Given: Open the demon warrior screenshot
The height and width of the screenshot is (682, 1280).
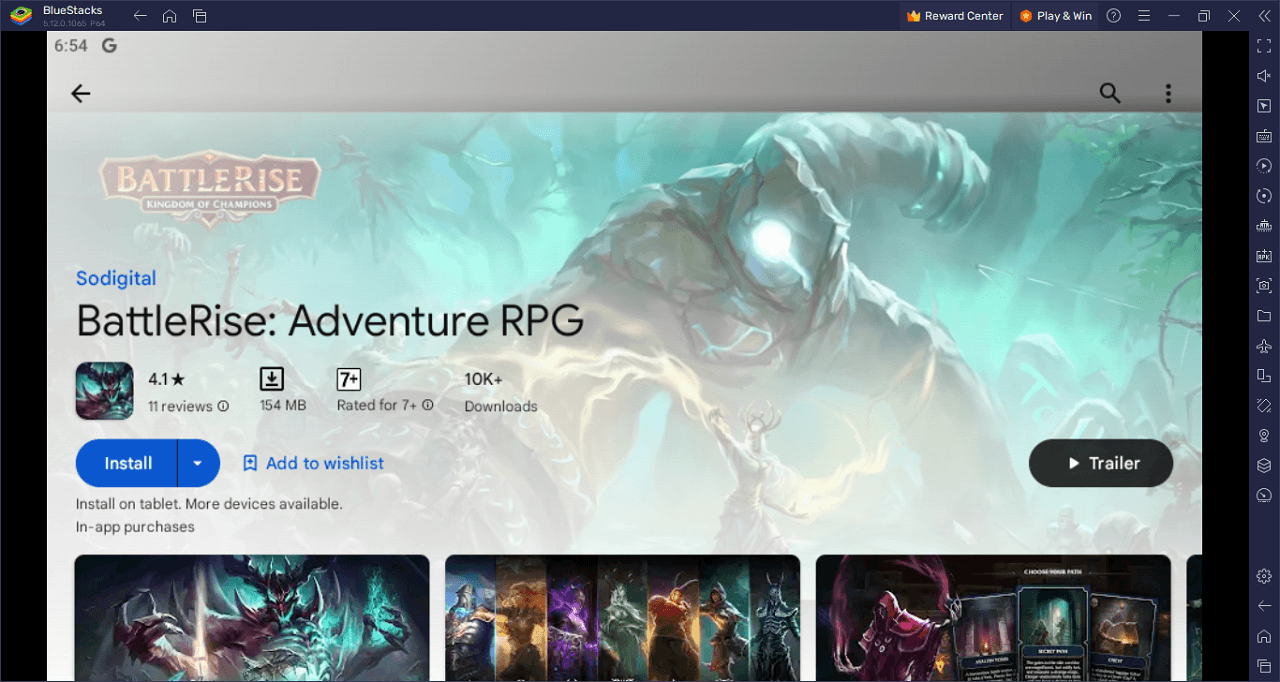Looking at the screenshot, I should coord(252,617).
